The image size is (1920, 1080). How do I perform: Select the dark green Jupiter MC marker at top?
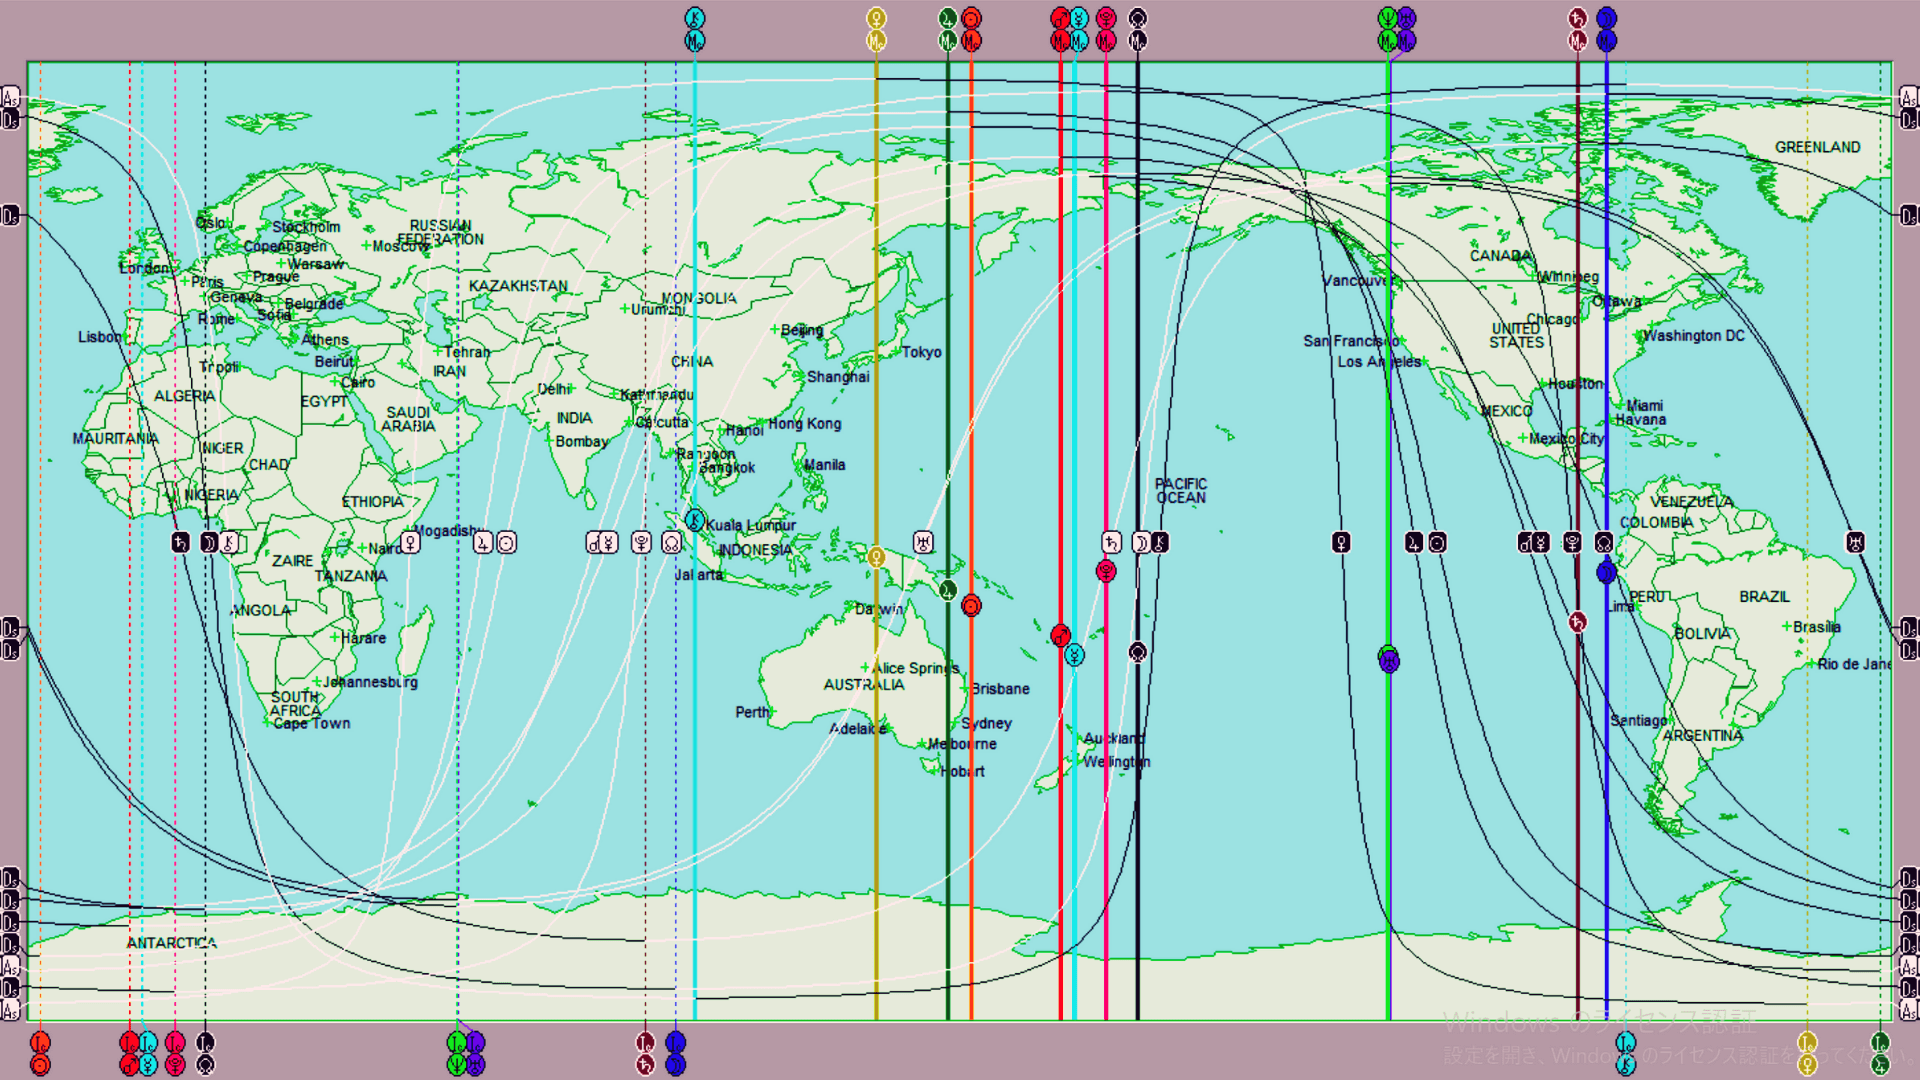click(948, 29)
